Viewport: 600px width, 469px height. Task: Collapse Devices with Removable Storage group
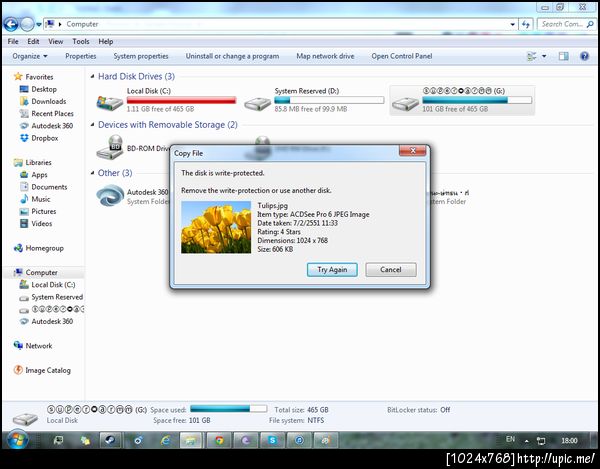point(93,125)
